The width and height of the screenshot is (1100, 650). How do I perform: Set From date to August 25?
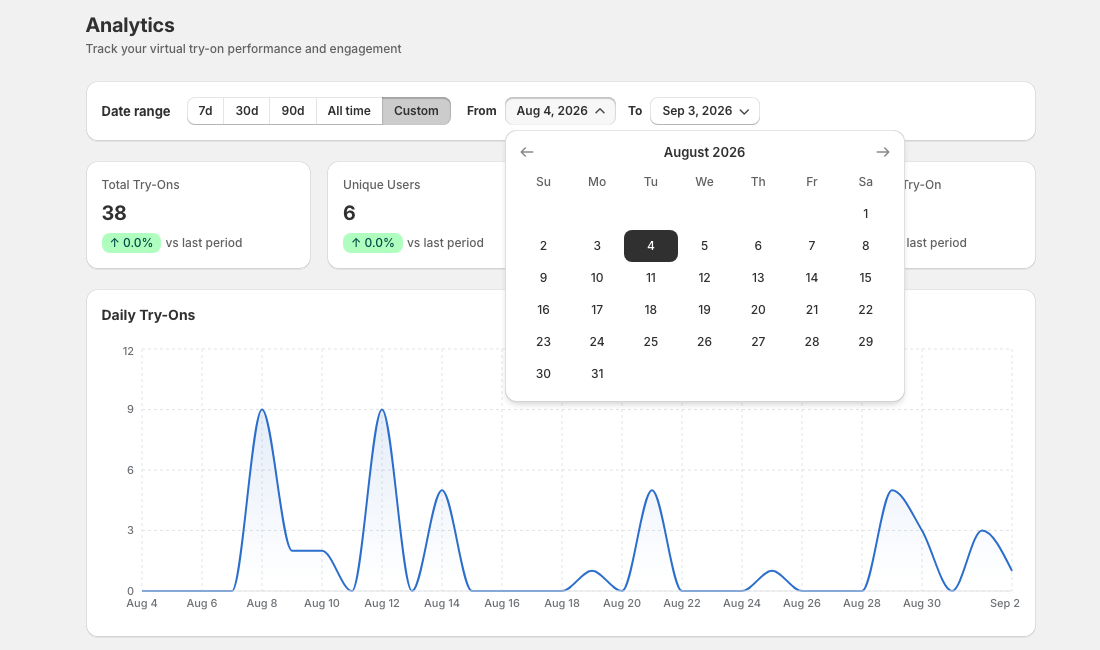point(651,342)
